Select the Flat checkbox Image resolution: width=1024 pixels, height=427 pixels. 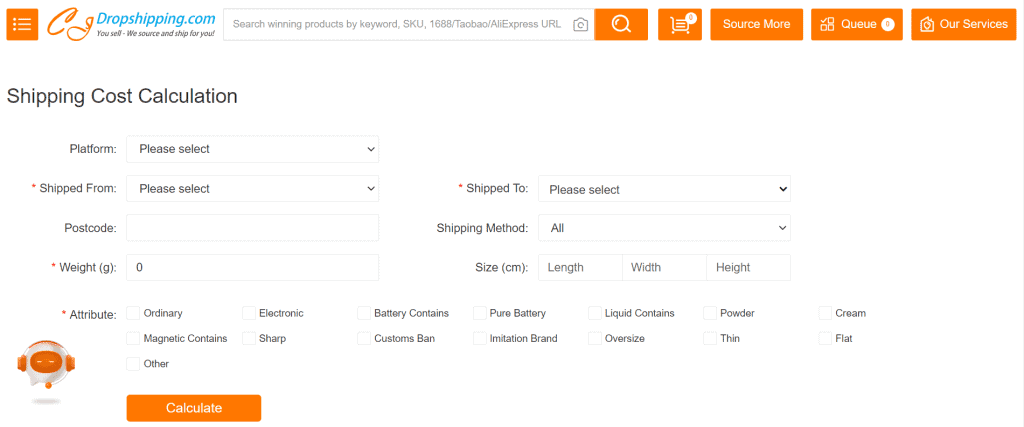825,338
